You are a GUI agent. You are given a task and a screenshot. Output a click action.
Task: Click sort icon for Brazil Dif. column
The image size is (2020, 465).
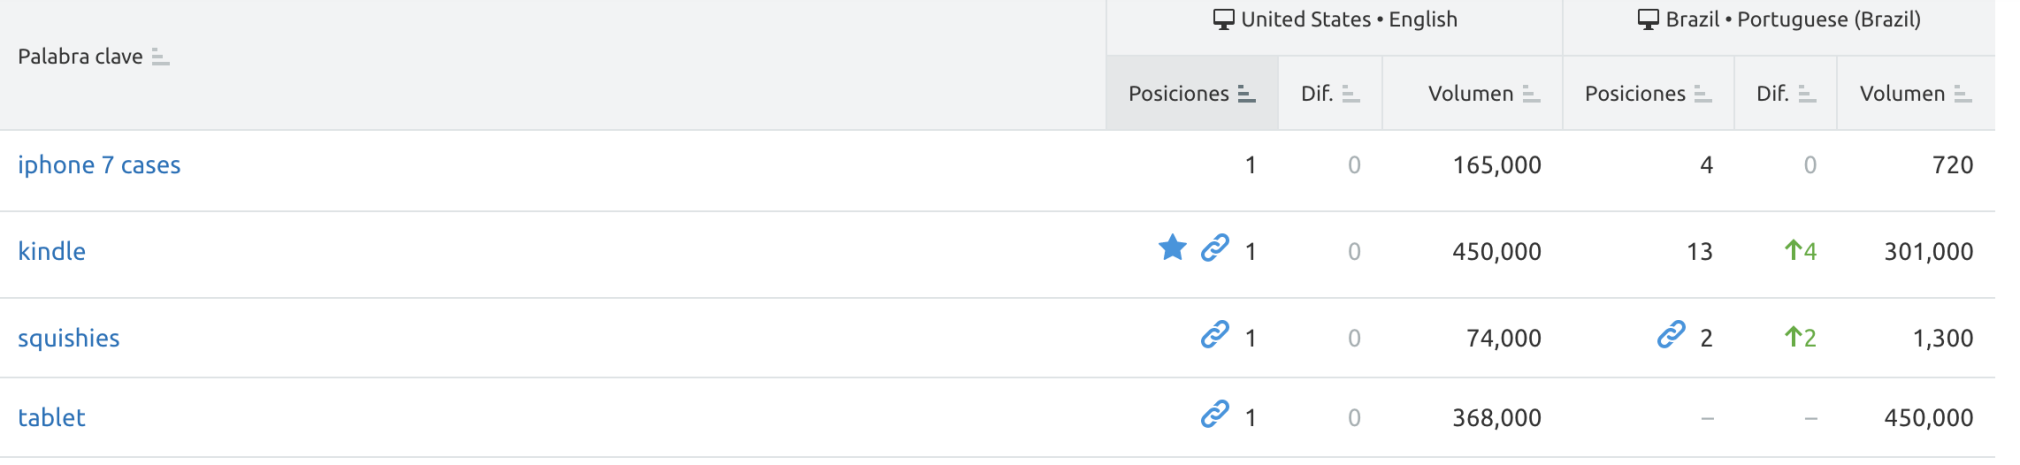(x=1807, y=94)
